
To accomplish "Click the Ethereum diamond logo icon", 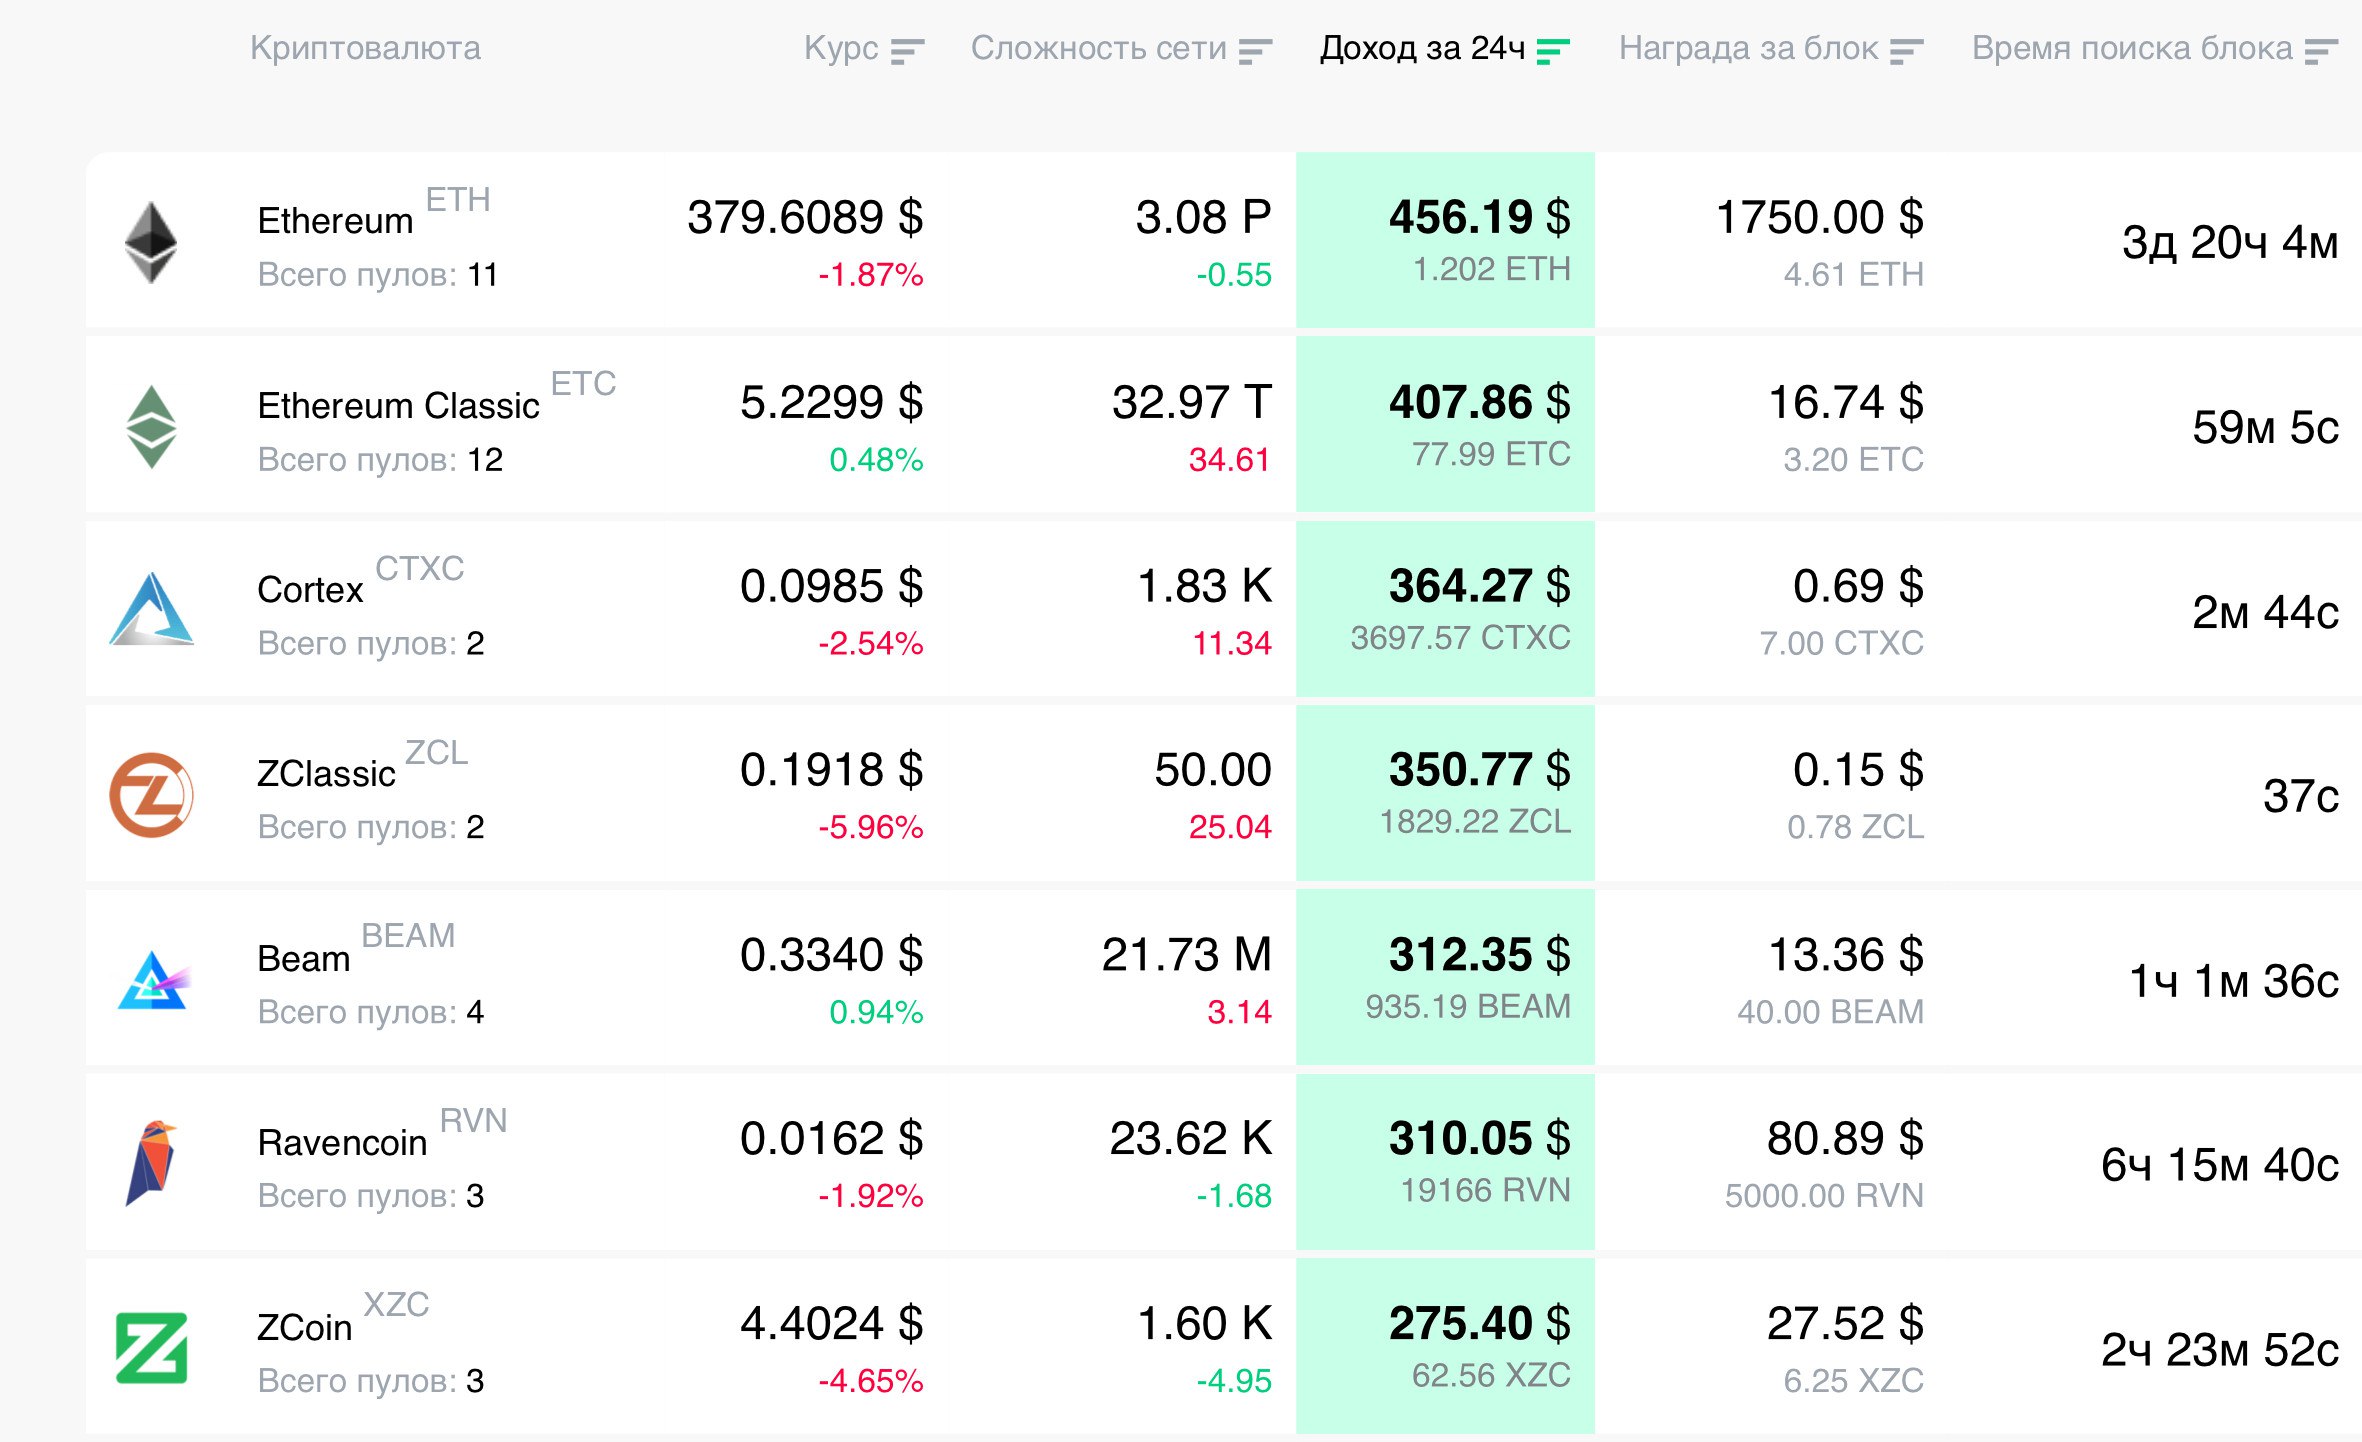I will [x=151, y=242].
